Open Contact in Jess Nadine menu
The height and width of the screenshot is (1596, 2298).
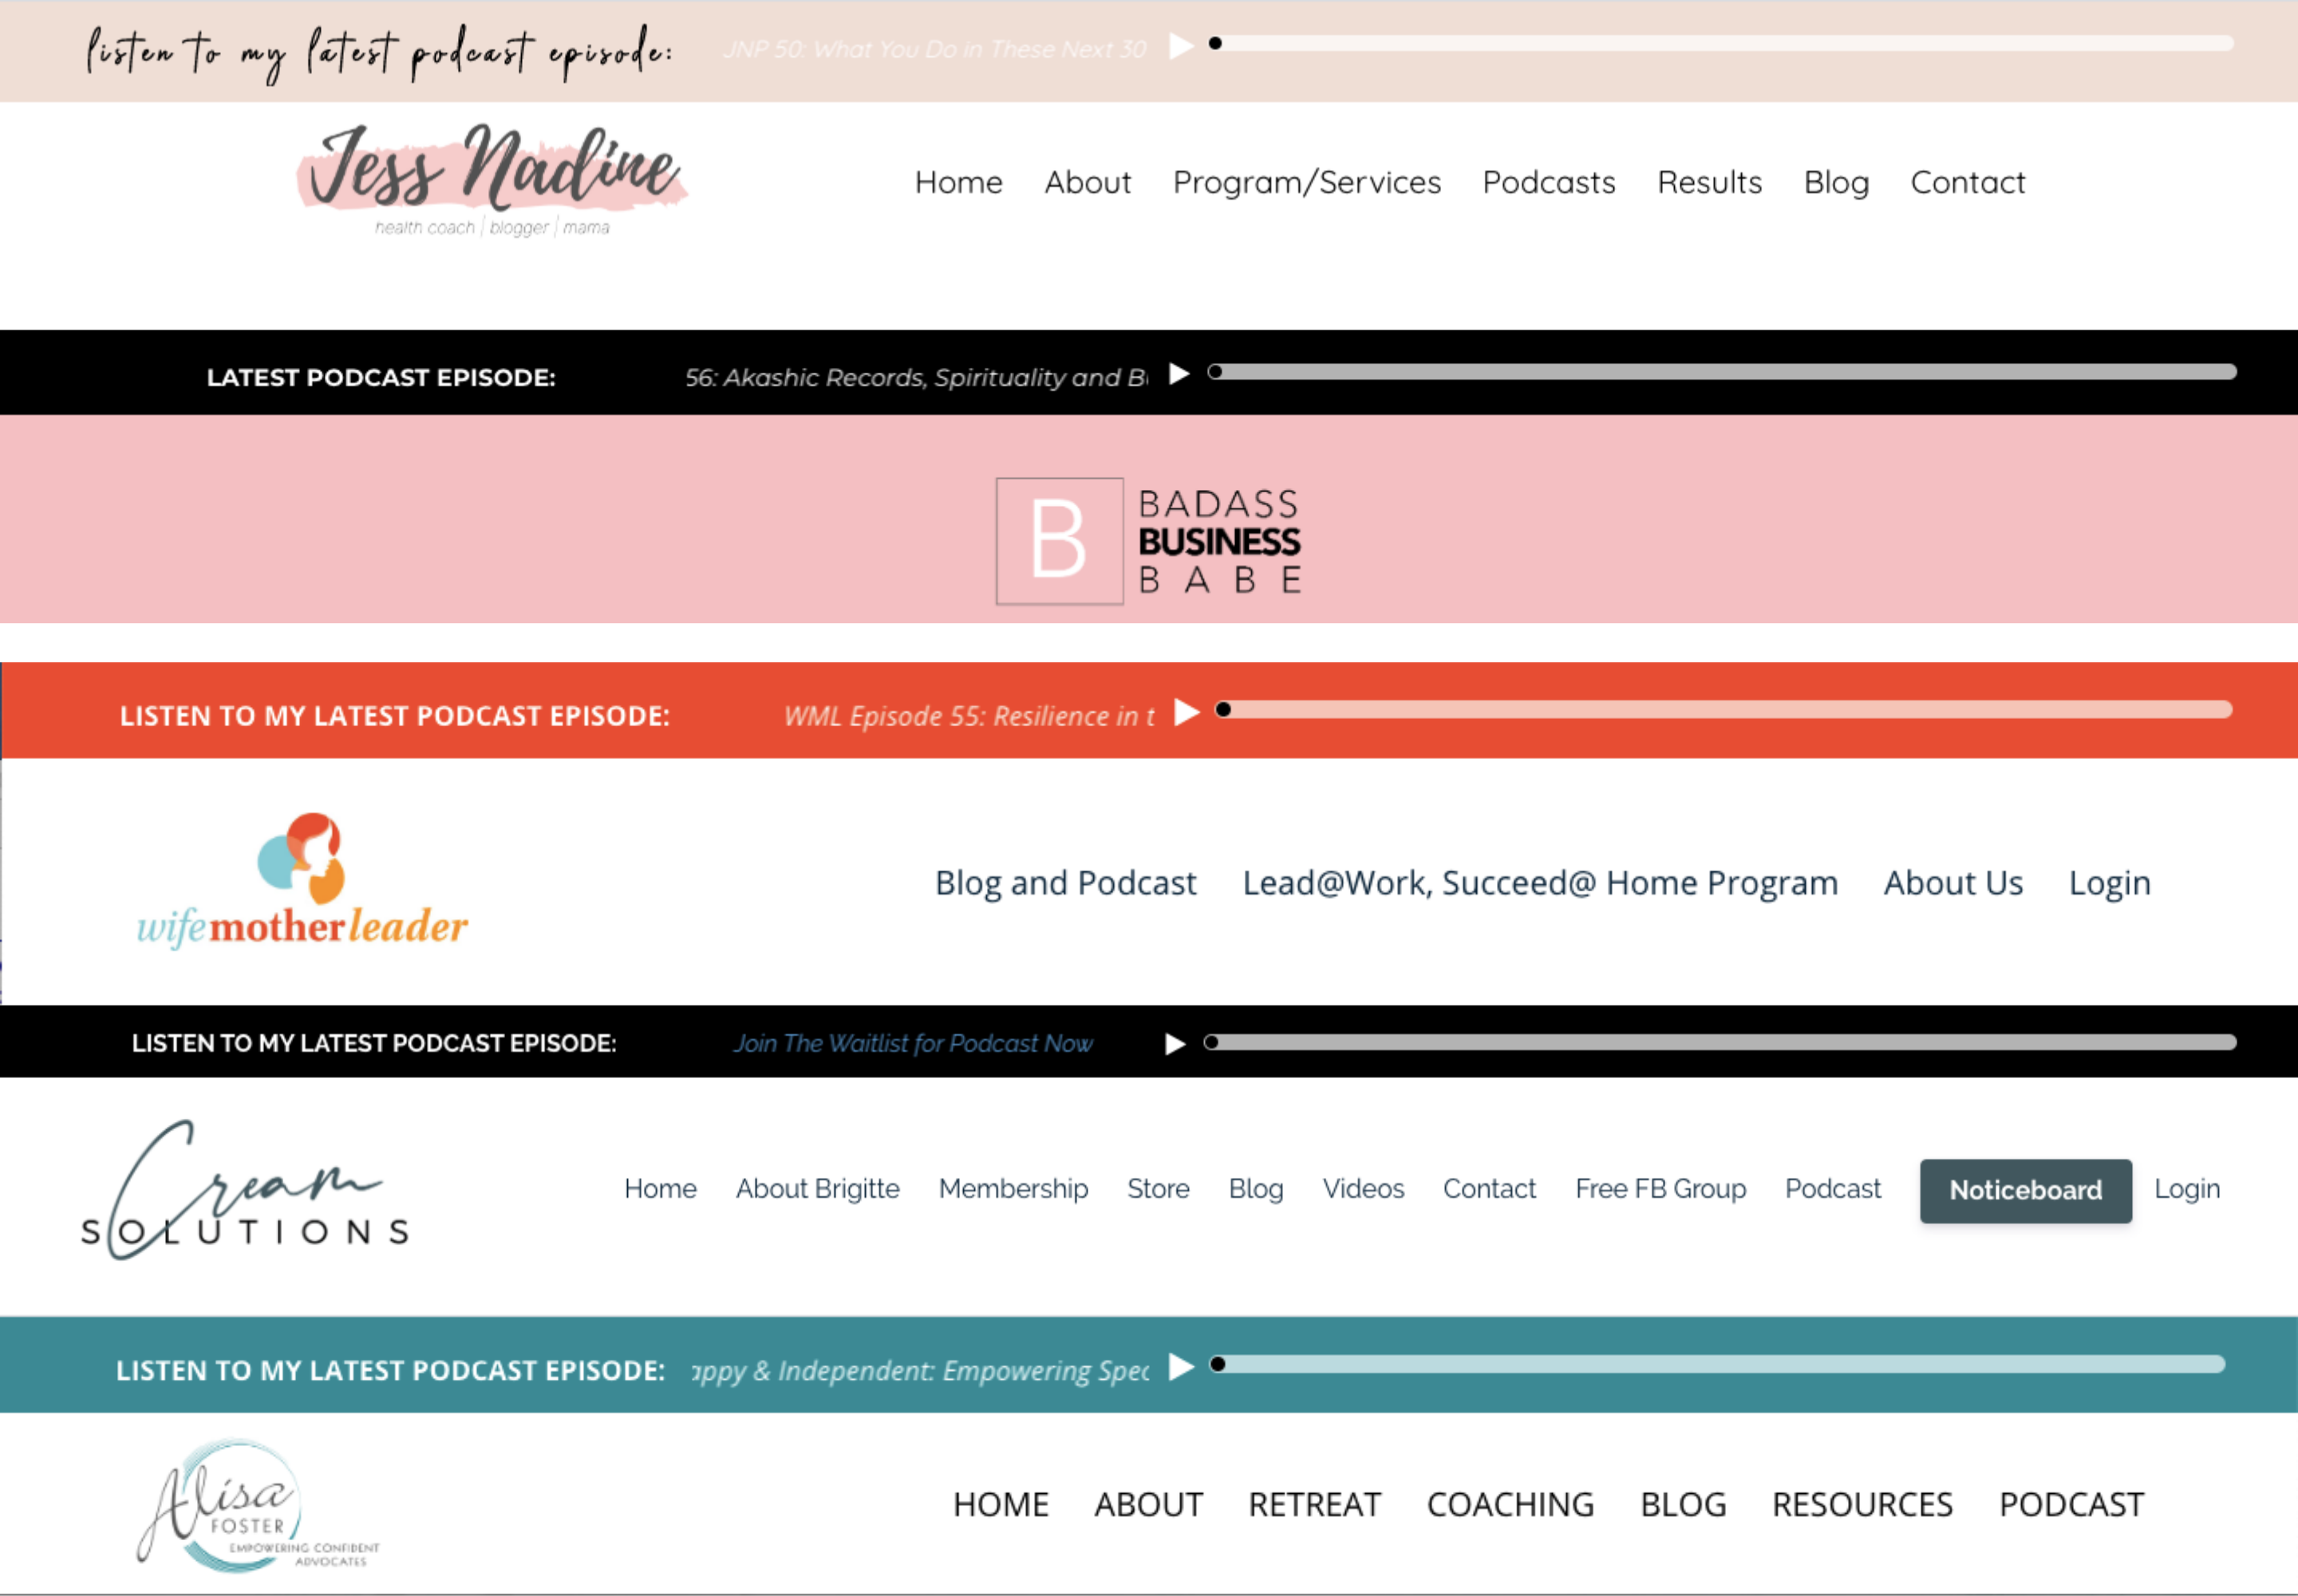[x=1968, y=183]
